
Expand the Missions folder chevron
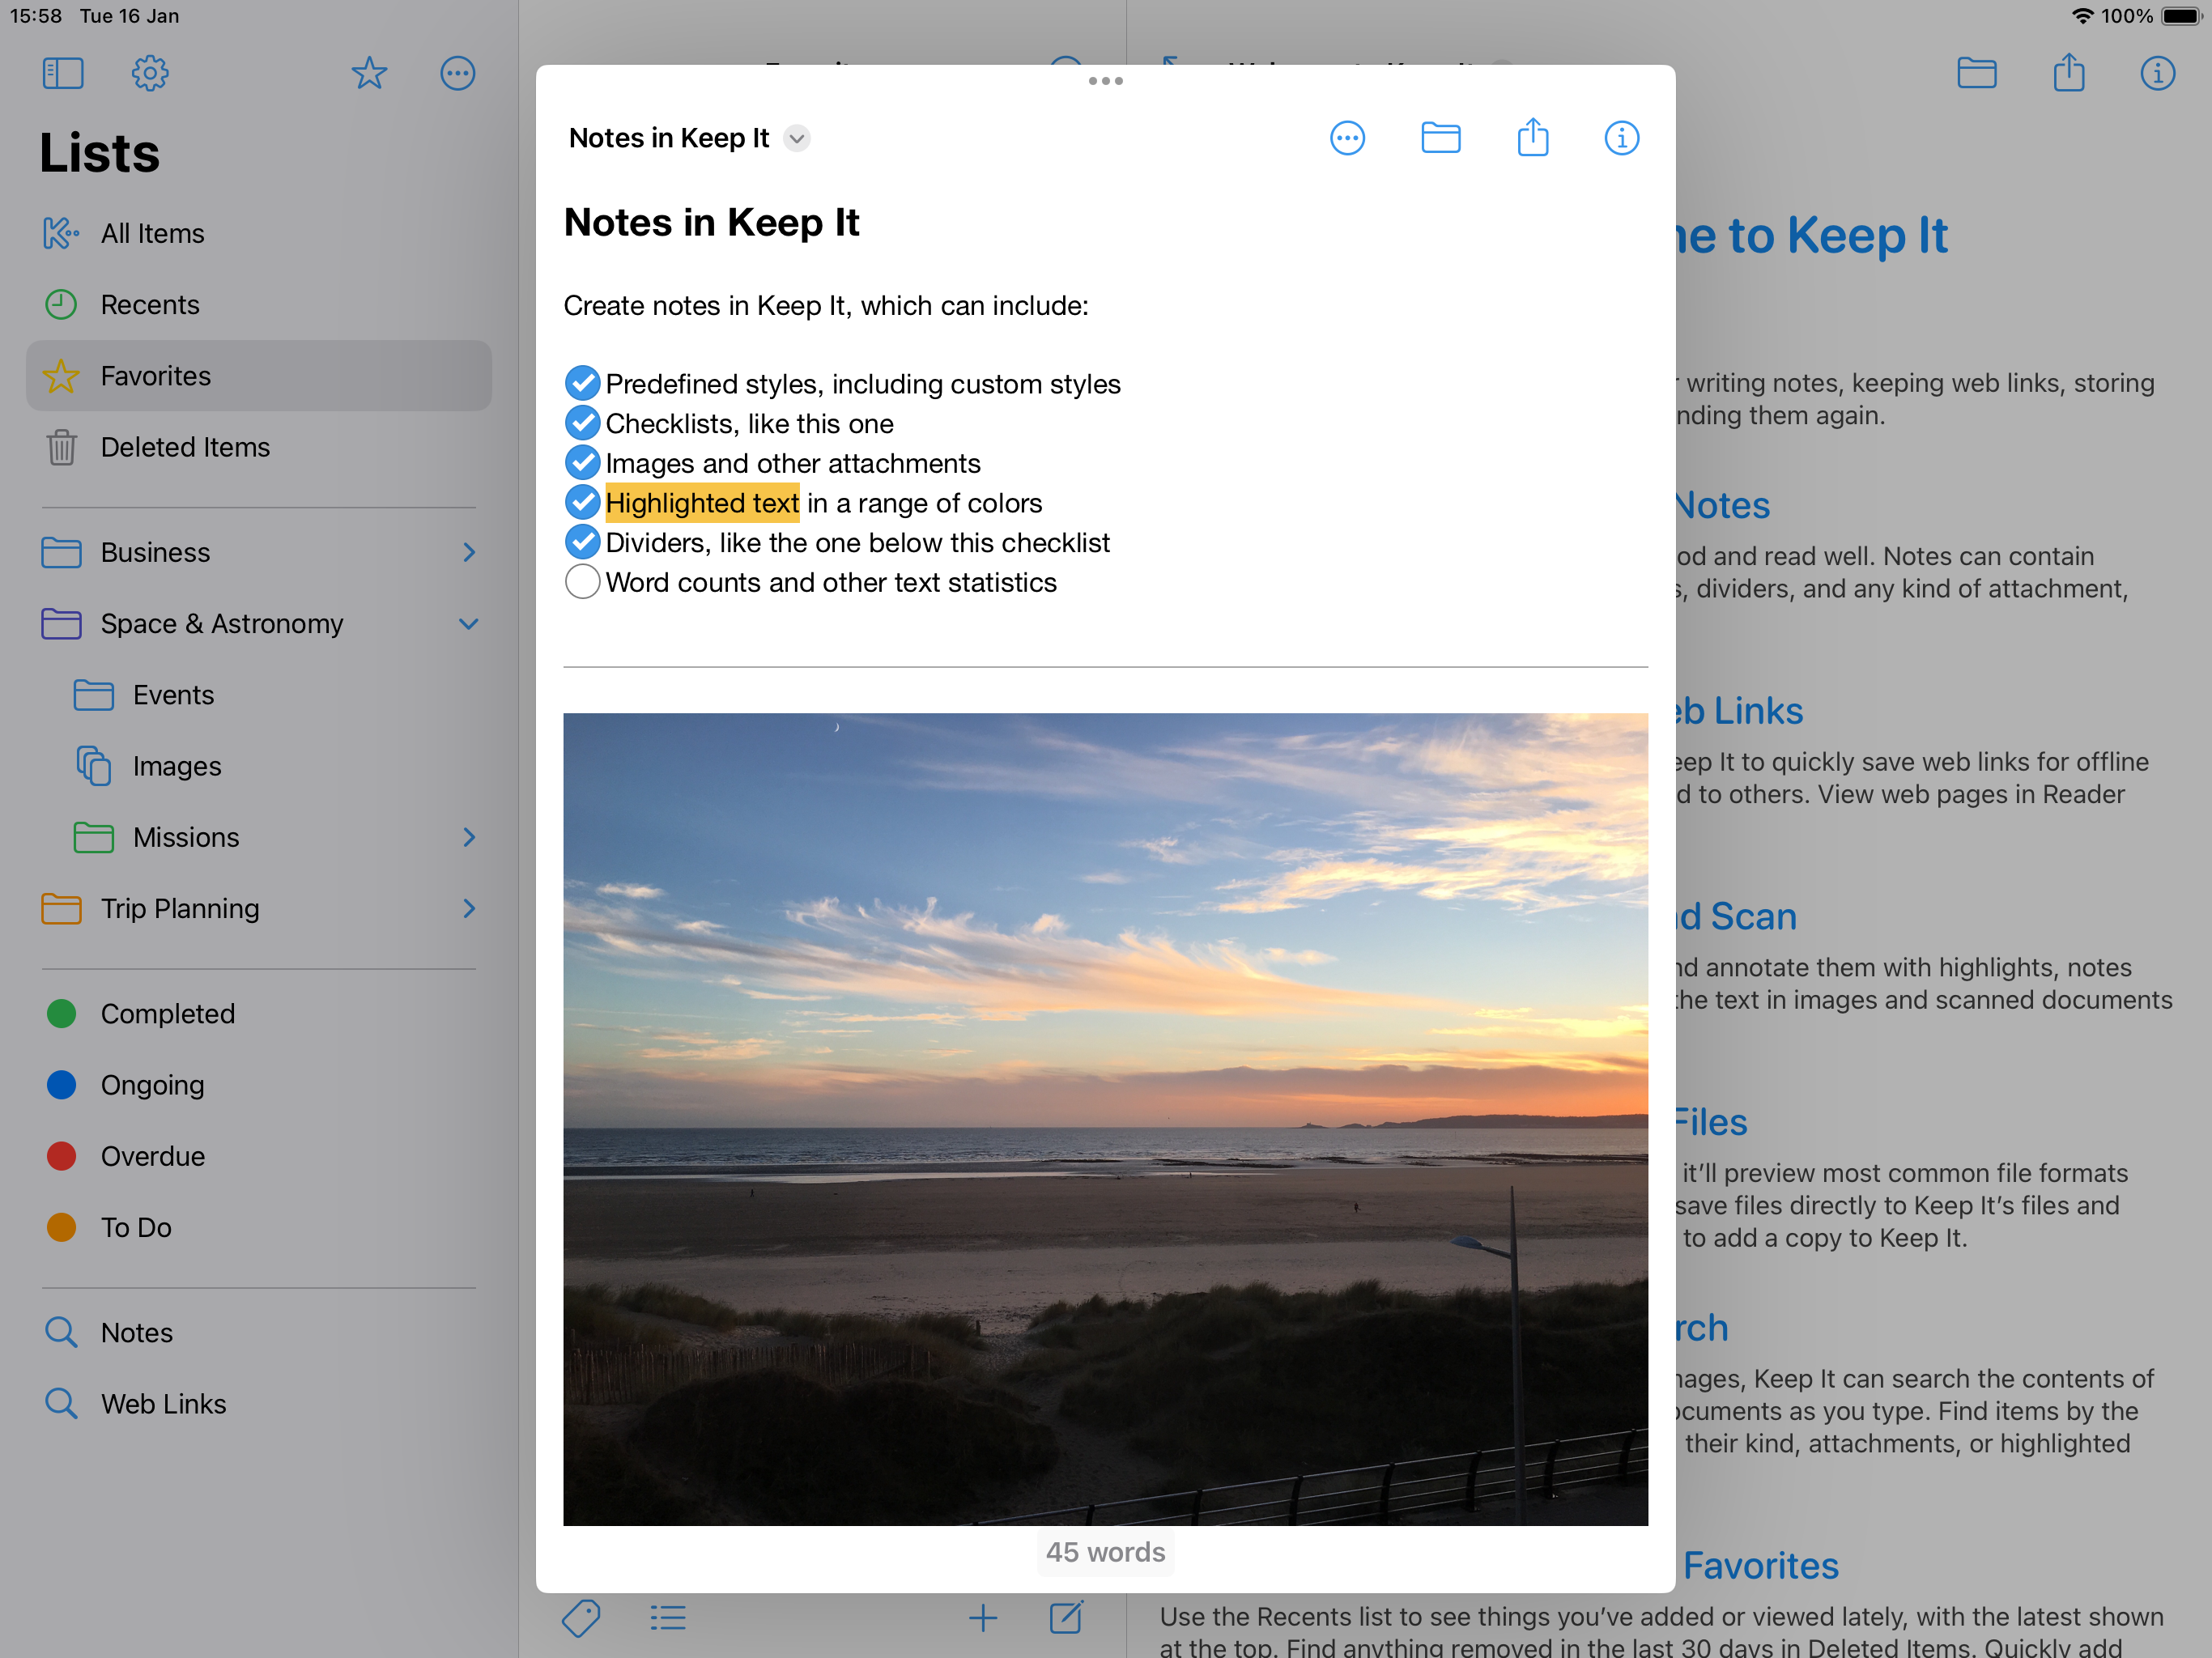click(x=468, y=837)
